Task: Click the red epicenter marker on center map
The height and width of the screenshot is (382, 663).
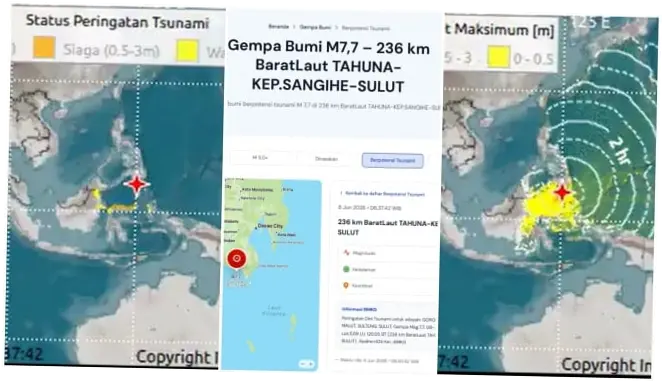Action: tap(237, 259)
